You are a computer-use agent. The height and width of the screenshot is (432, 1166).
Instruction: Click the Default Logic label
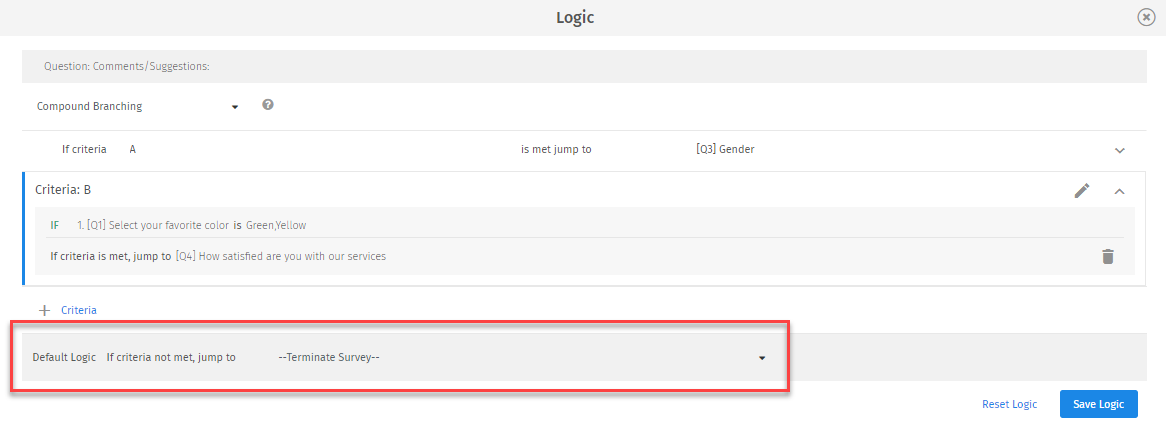64,357
